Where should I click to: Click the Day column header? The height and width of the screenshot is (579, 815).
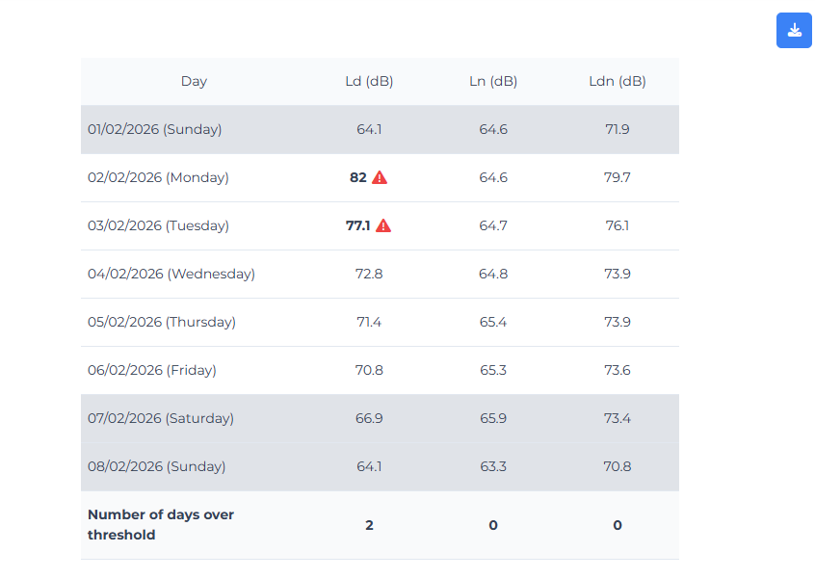tap(194, 82)
